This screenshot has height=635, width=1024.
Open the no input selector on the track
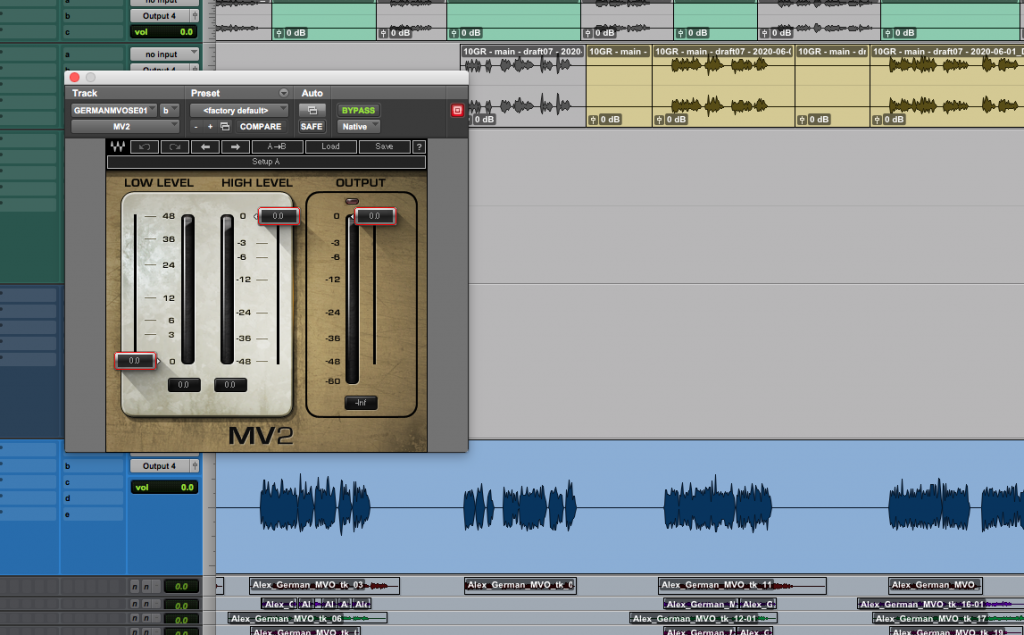[164, 53]
